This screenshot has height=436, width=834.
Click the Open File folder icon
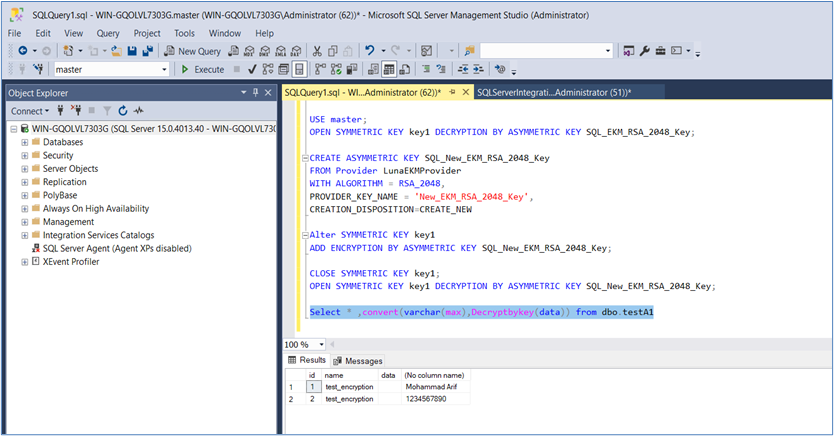point(116,51)
